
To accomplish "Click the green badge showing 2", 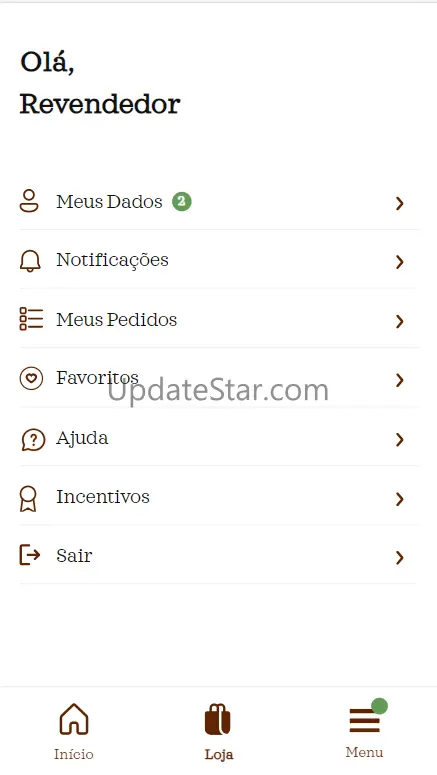I will [x=181, y=201].
